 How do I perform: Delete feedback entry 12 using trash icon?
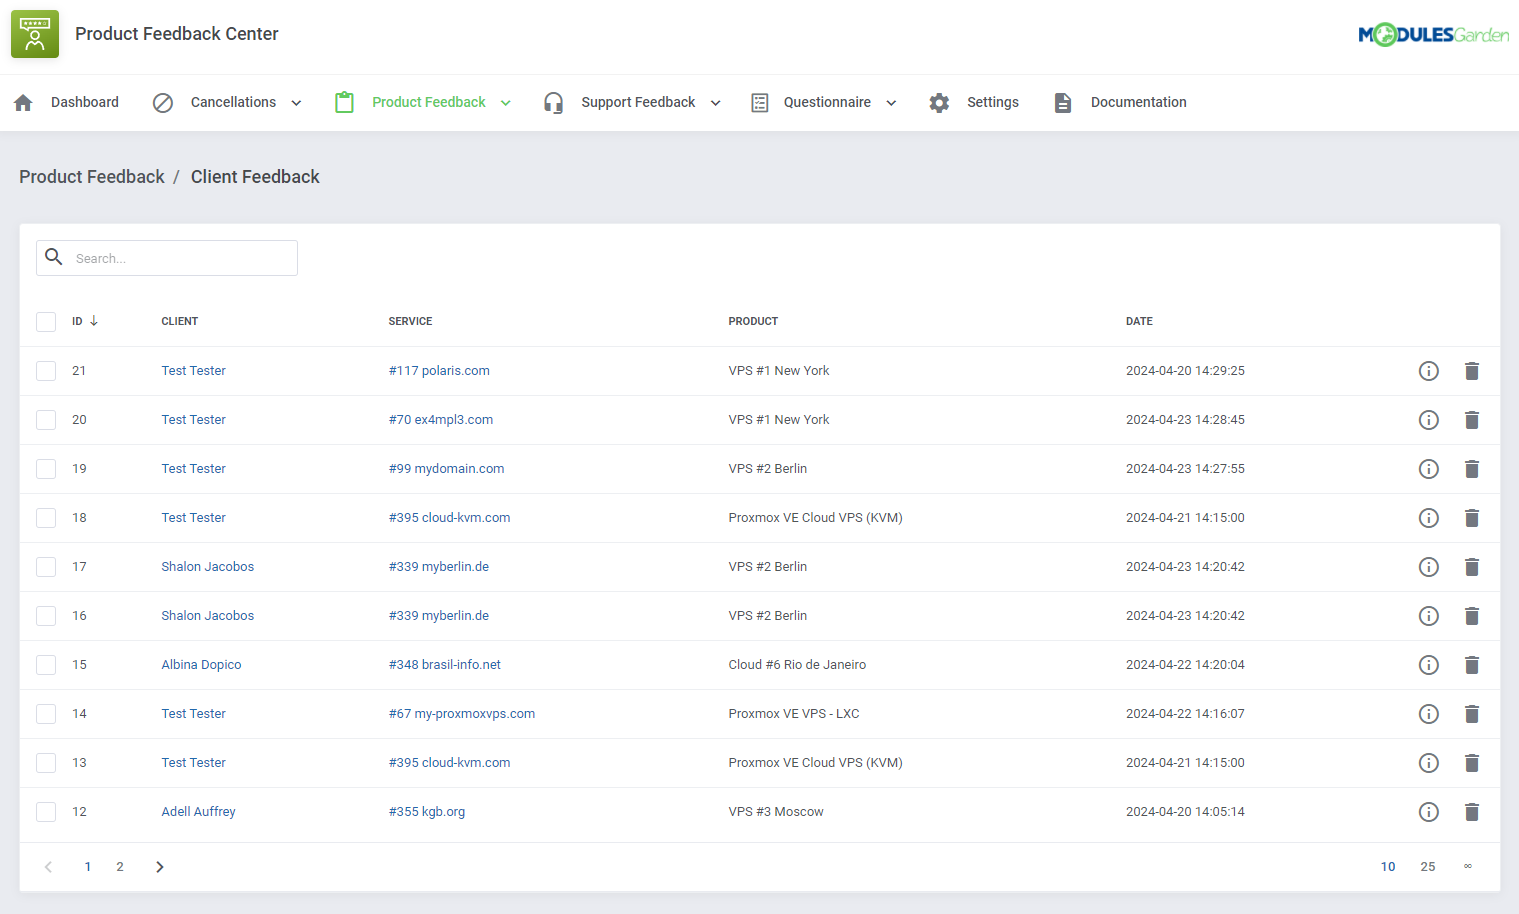1472,811
